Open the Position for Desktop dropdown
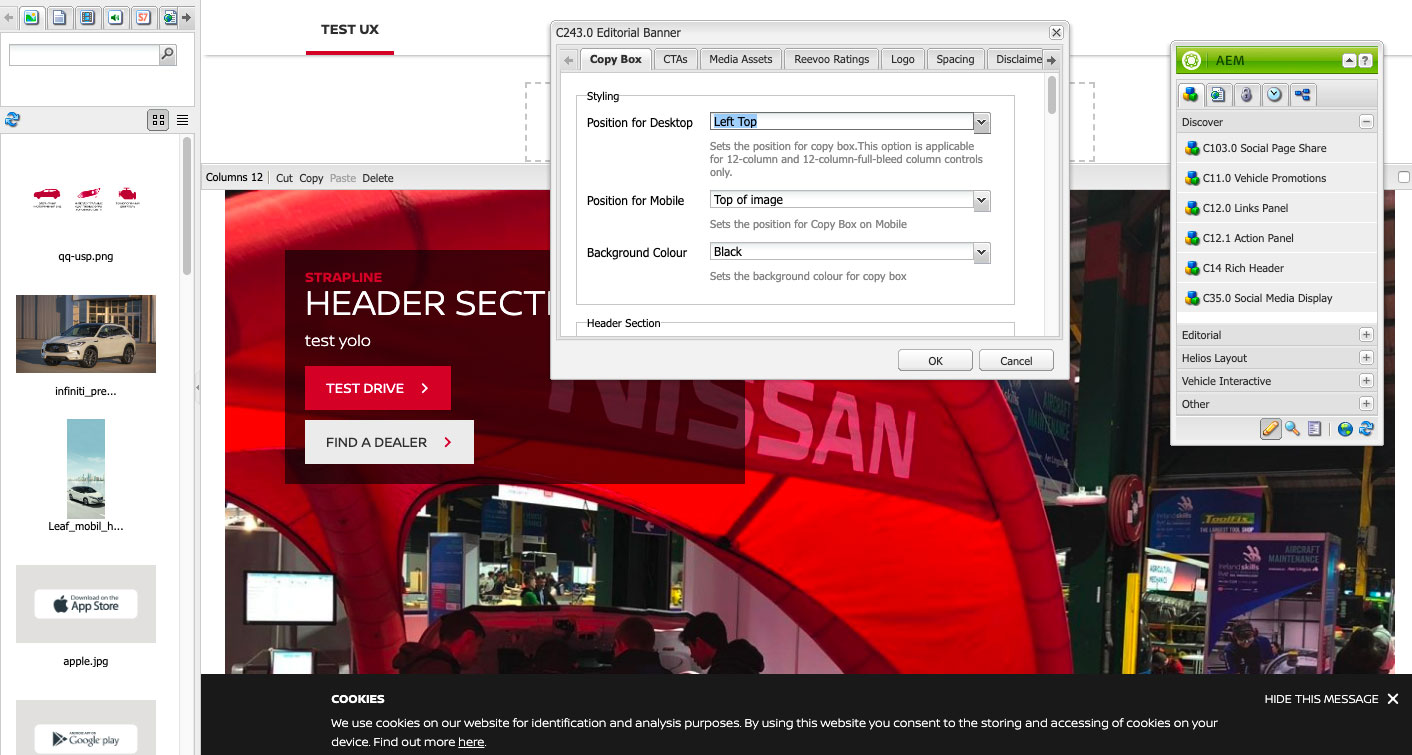Viewport: 1412px width, 755px height. coord(981,122)
